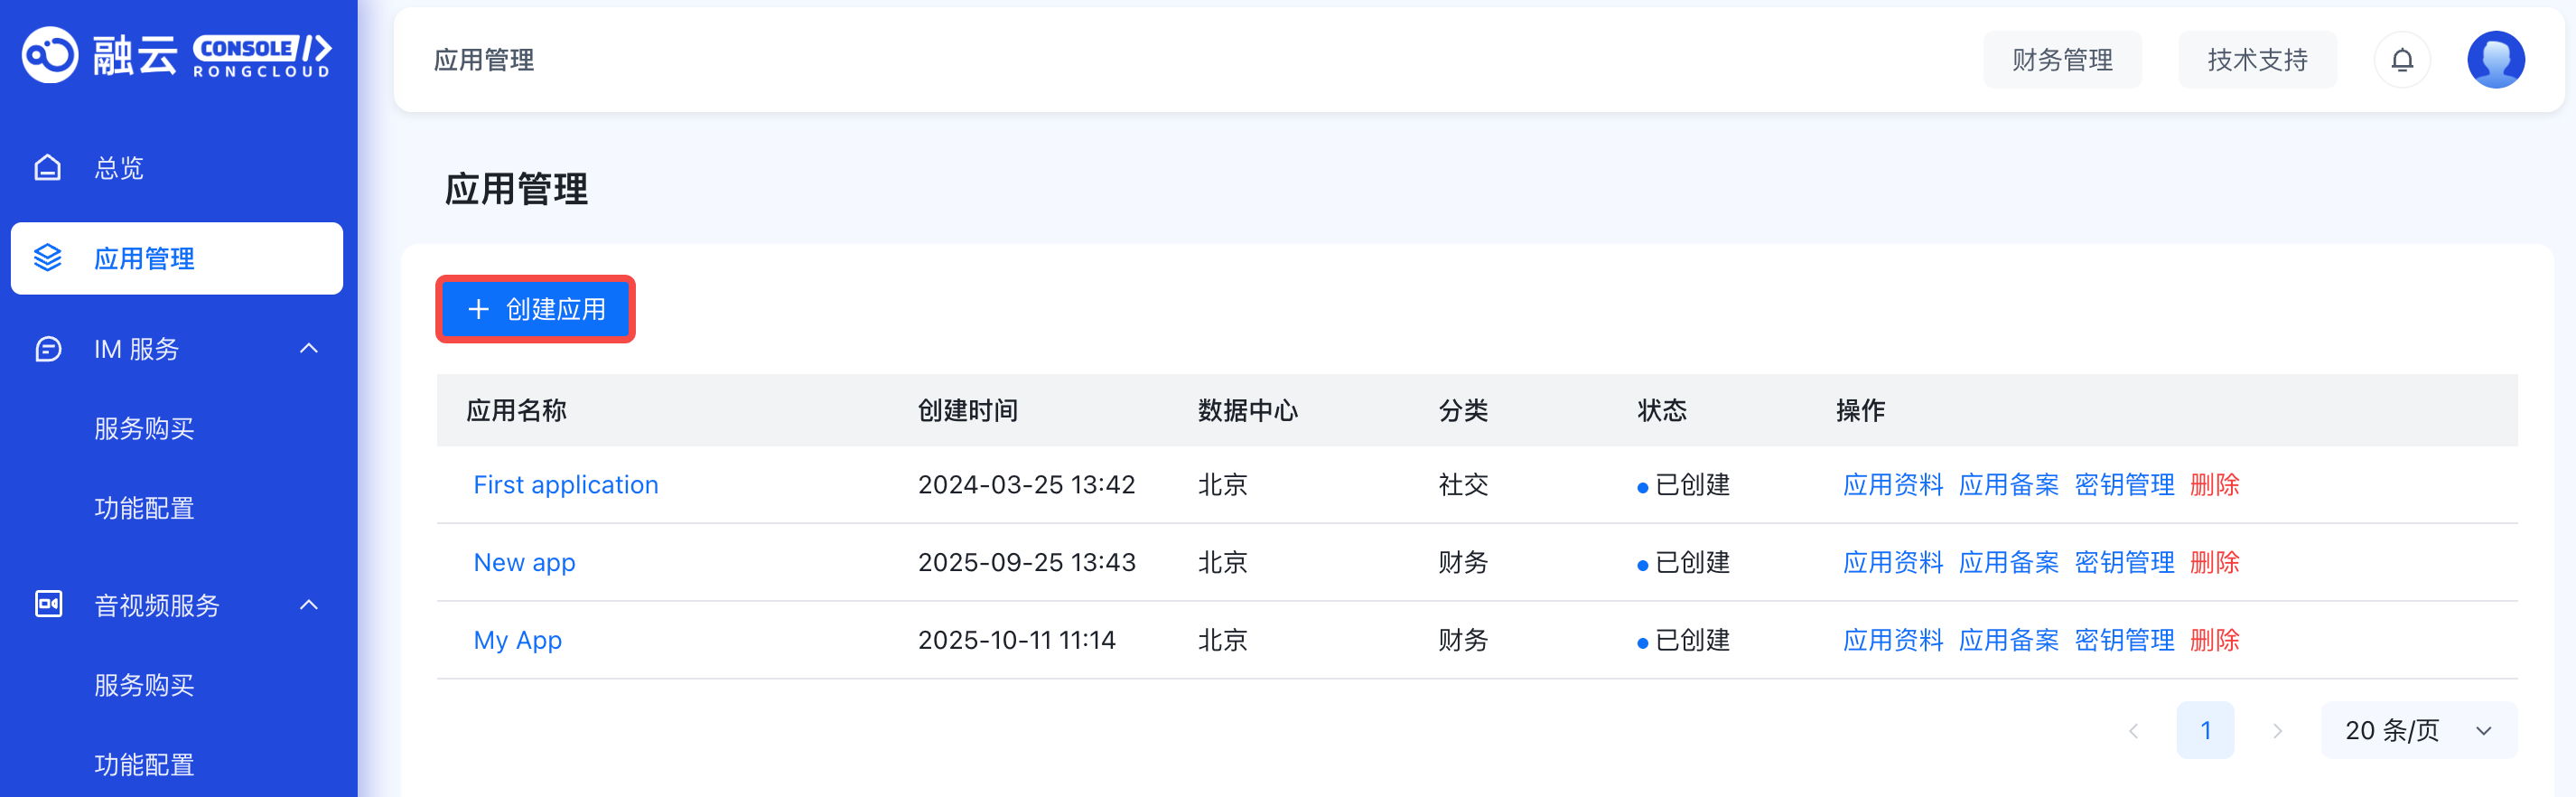Go to next page arrow in pagination
The height and width of the screenshot is (797, 2576).
[x=2277, y=731]
